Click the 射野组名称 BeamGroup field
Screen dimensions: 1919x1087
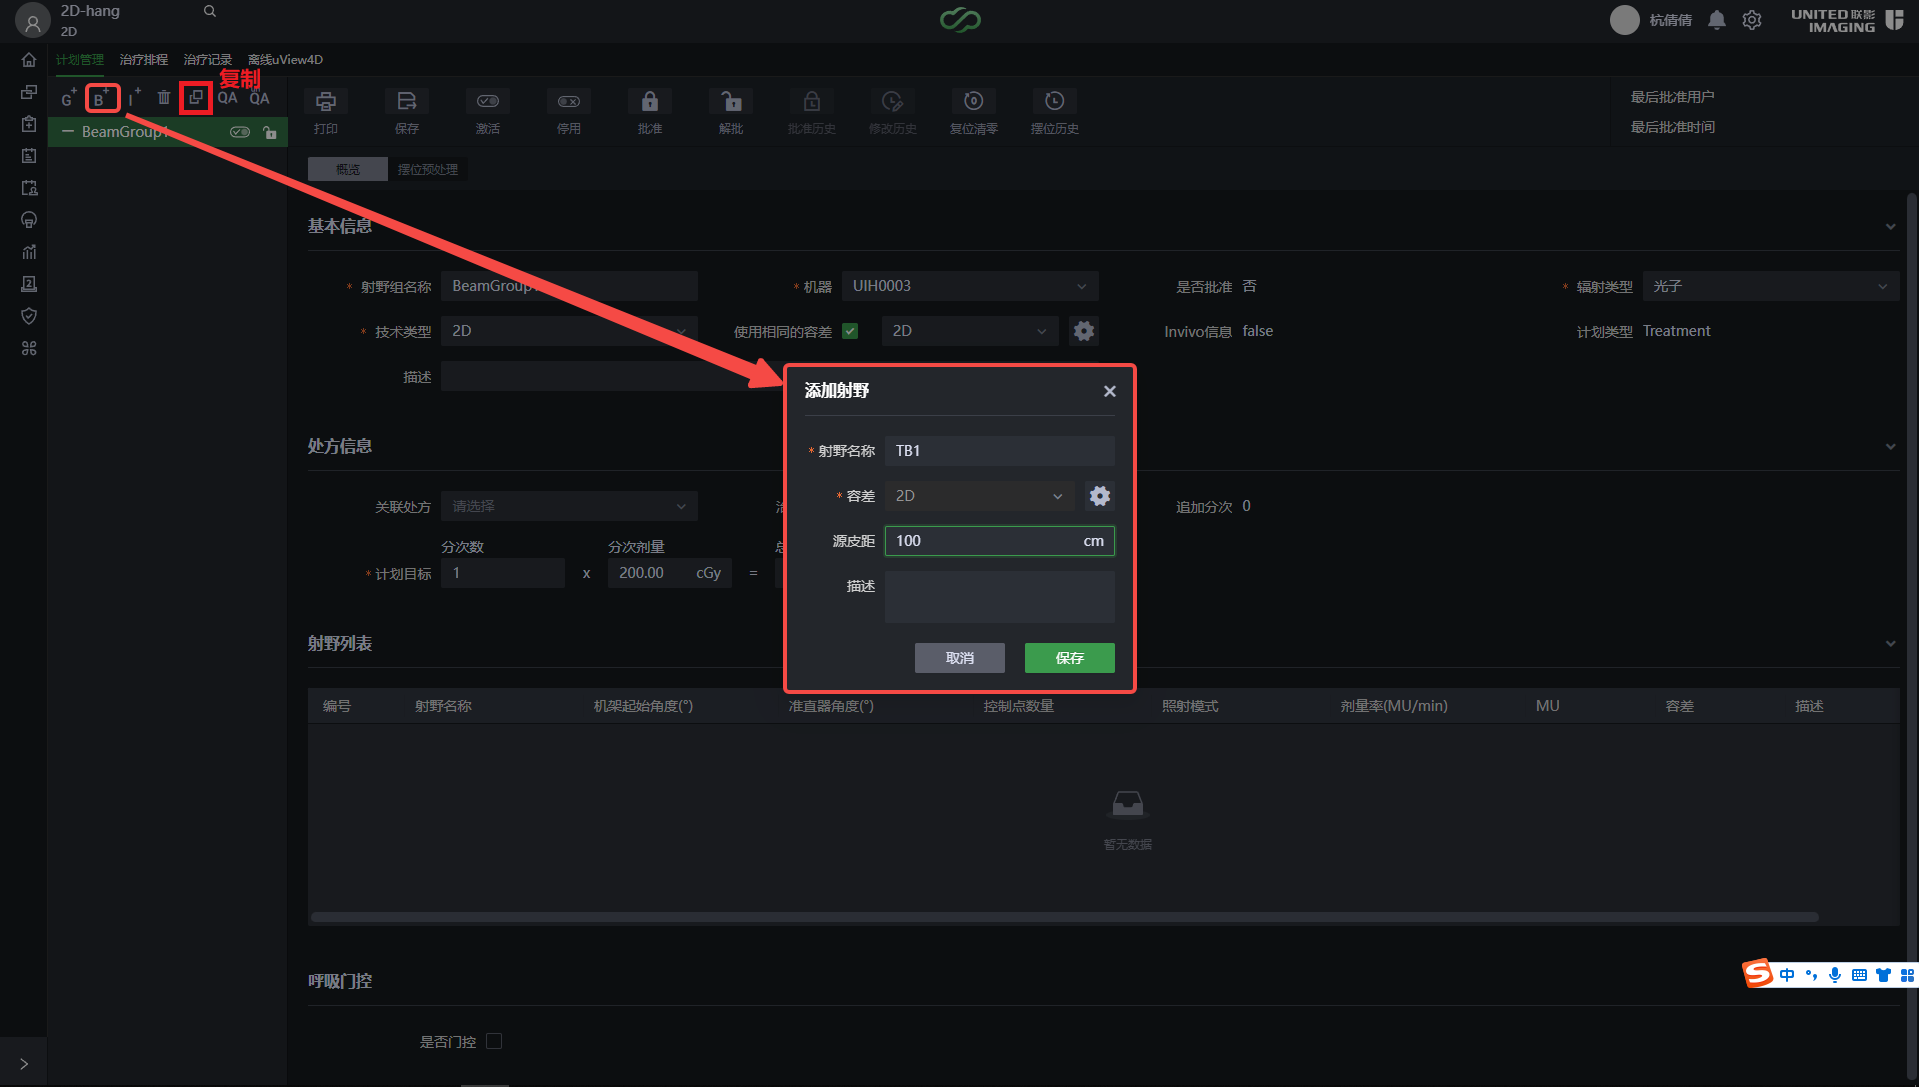(569, 286)
